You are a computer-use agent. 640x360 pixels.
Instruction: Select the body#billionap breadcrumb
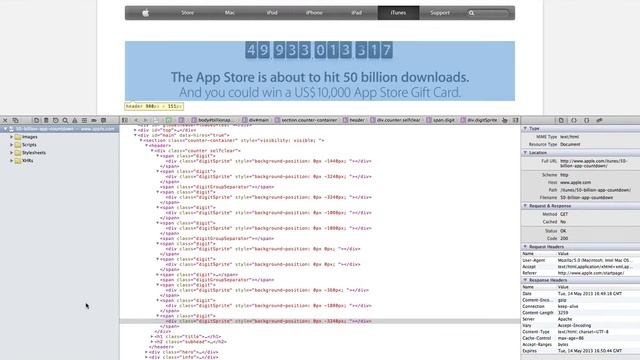212,120
